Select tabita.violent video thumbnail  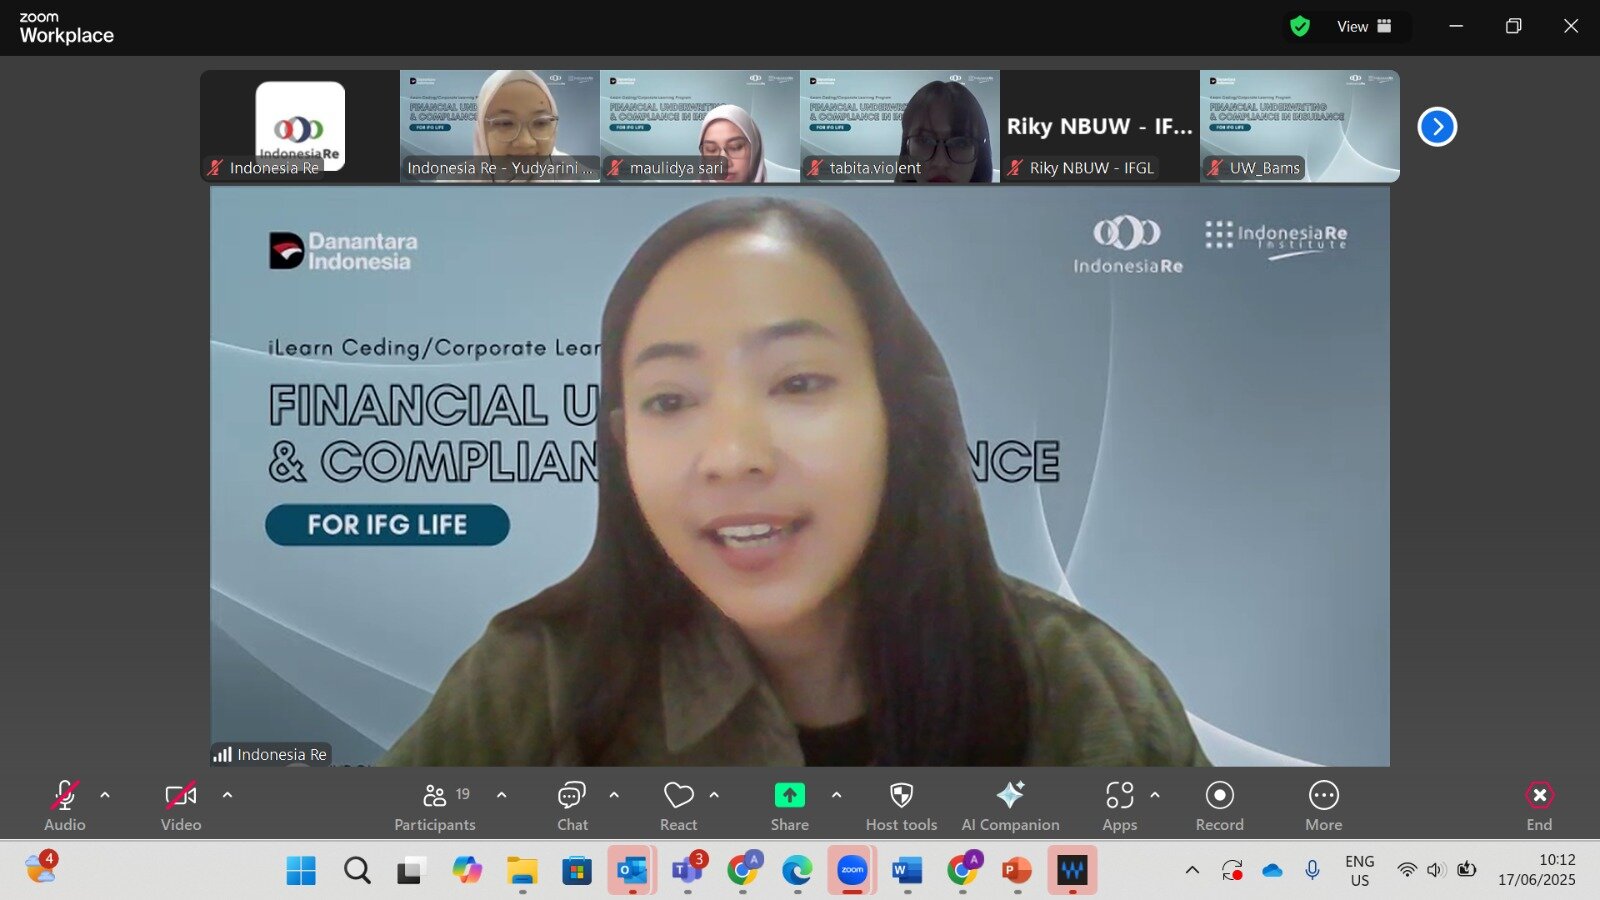(x=900, y=126)
